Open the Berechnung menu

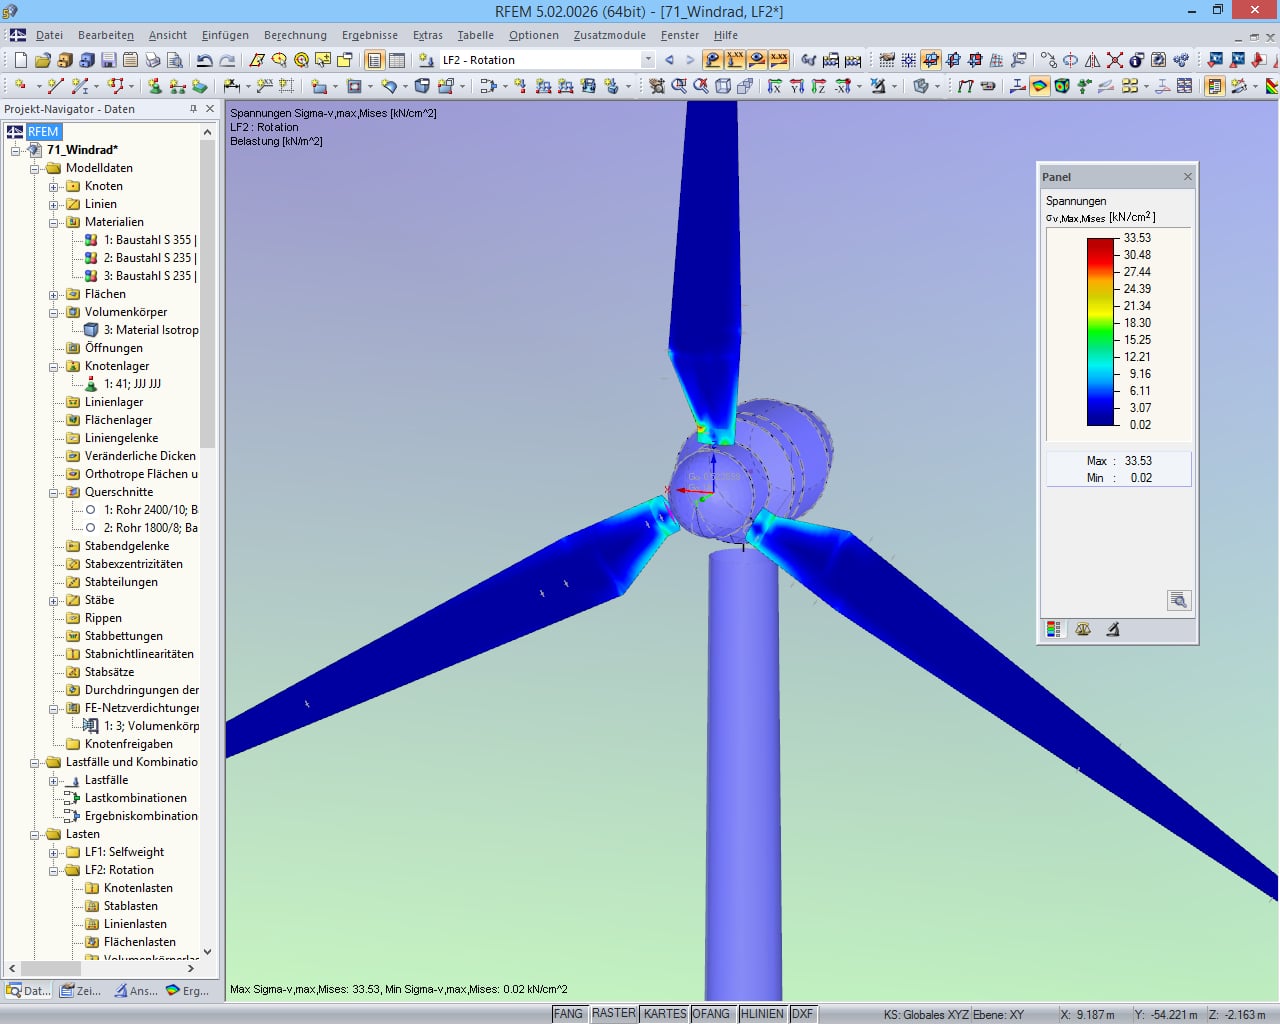tap(295, 33)
